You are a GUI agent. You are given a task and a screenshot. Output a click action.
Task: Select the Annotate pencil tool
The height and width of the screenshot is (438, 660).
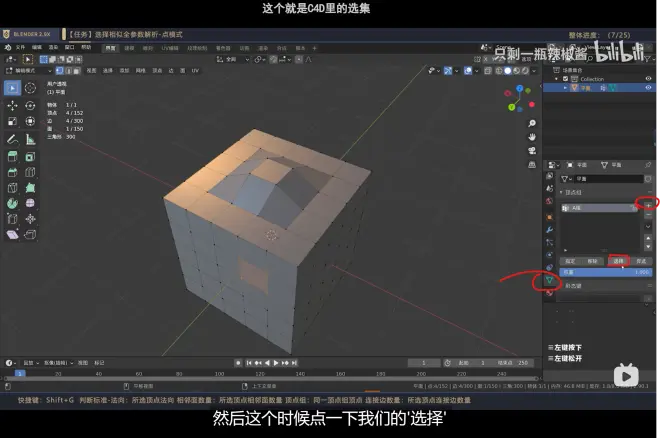[x=12, y=139]
